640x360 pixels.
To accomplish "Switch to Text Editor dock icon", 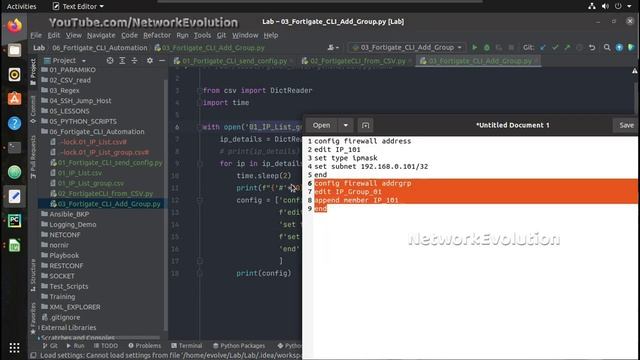I will 14,196.
